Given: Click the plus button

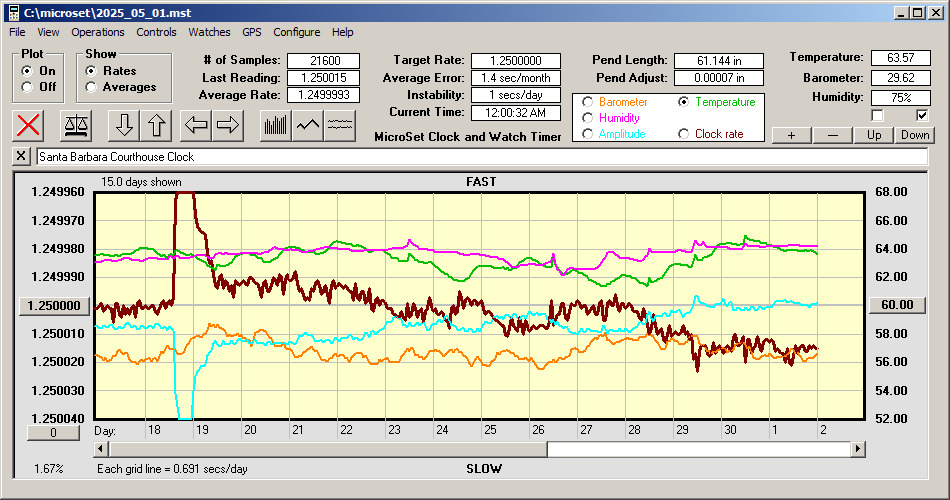Looking at the screenshot, I should (791, 135).
